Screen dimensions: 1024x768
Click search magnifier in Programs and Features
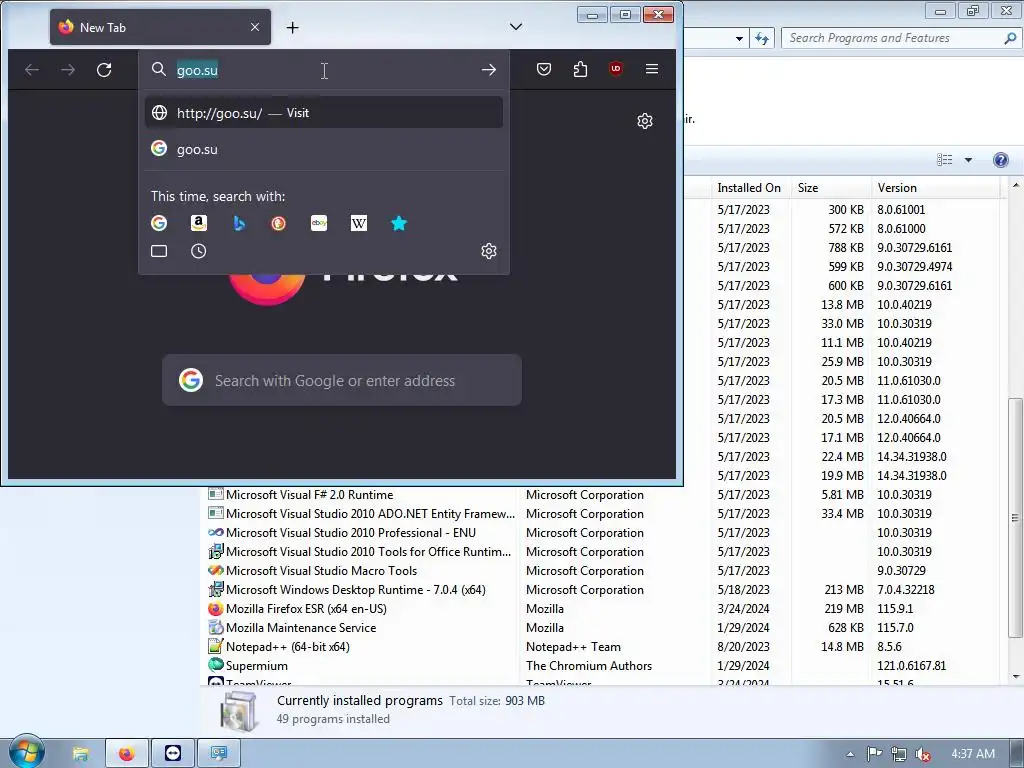click(1010, 38)
